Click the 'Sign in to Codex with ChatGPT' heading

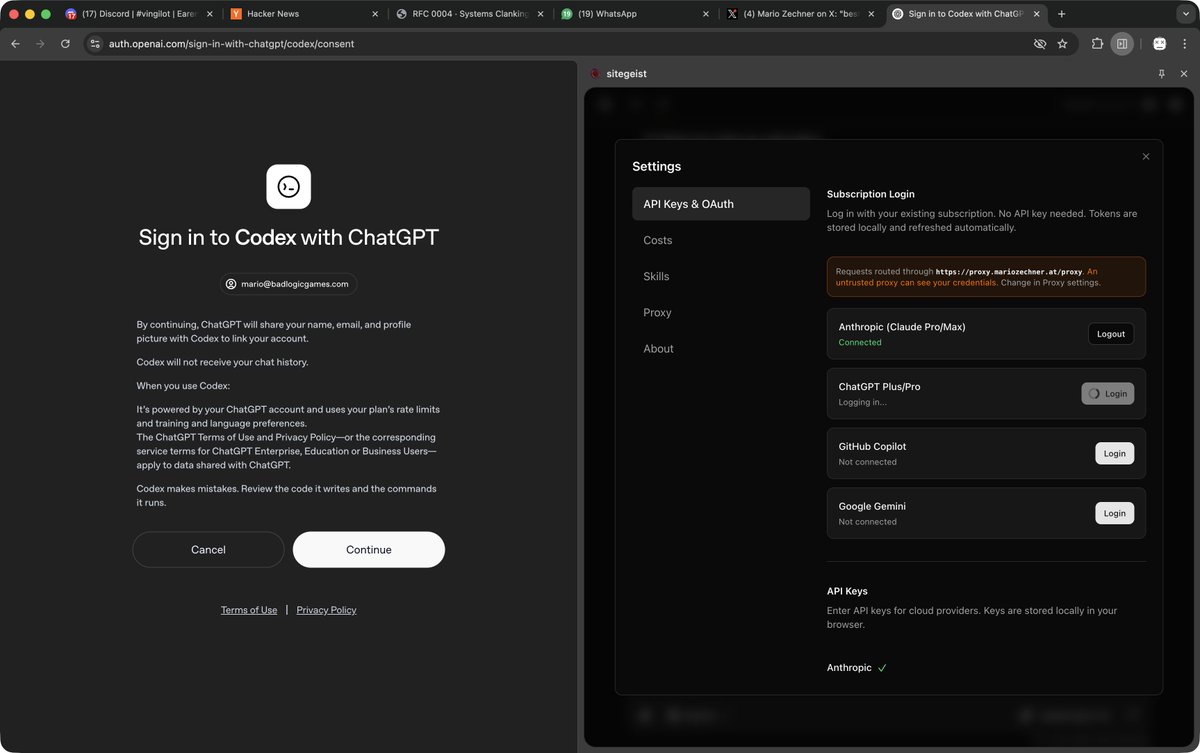(x=288, y=238)
